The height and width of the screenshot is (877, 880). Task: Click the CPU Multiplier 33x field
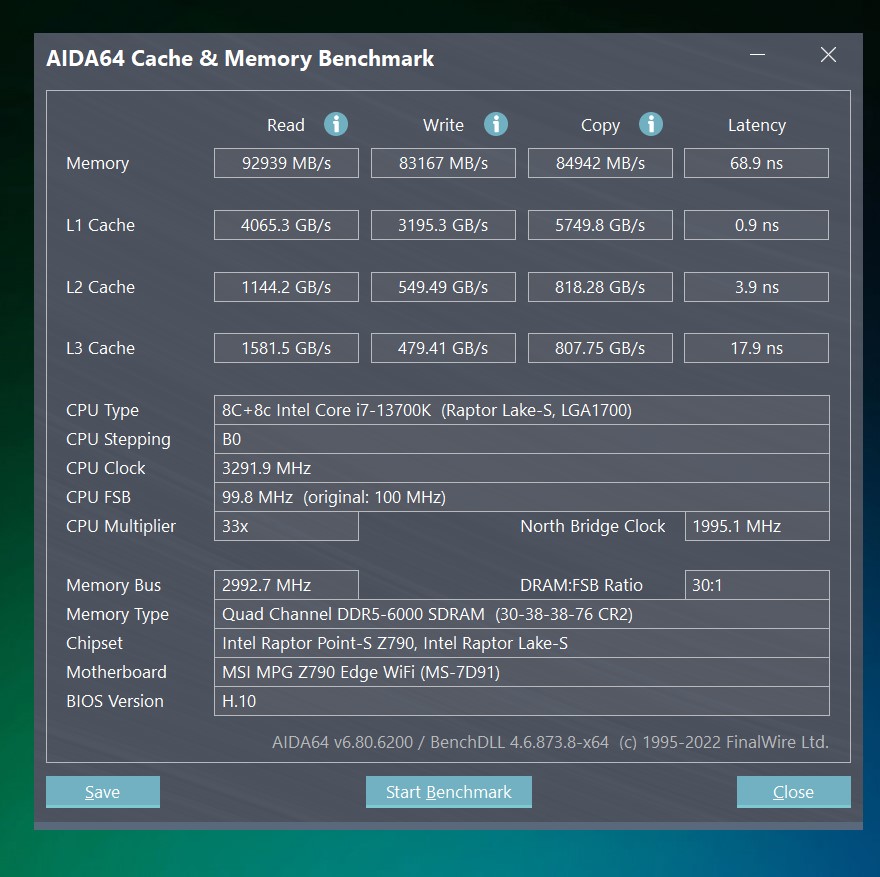[286, 525]
